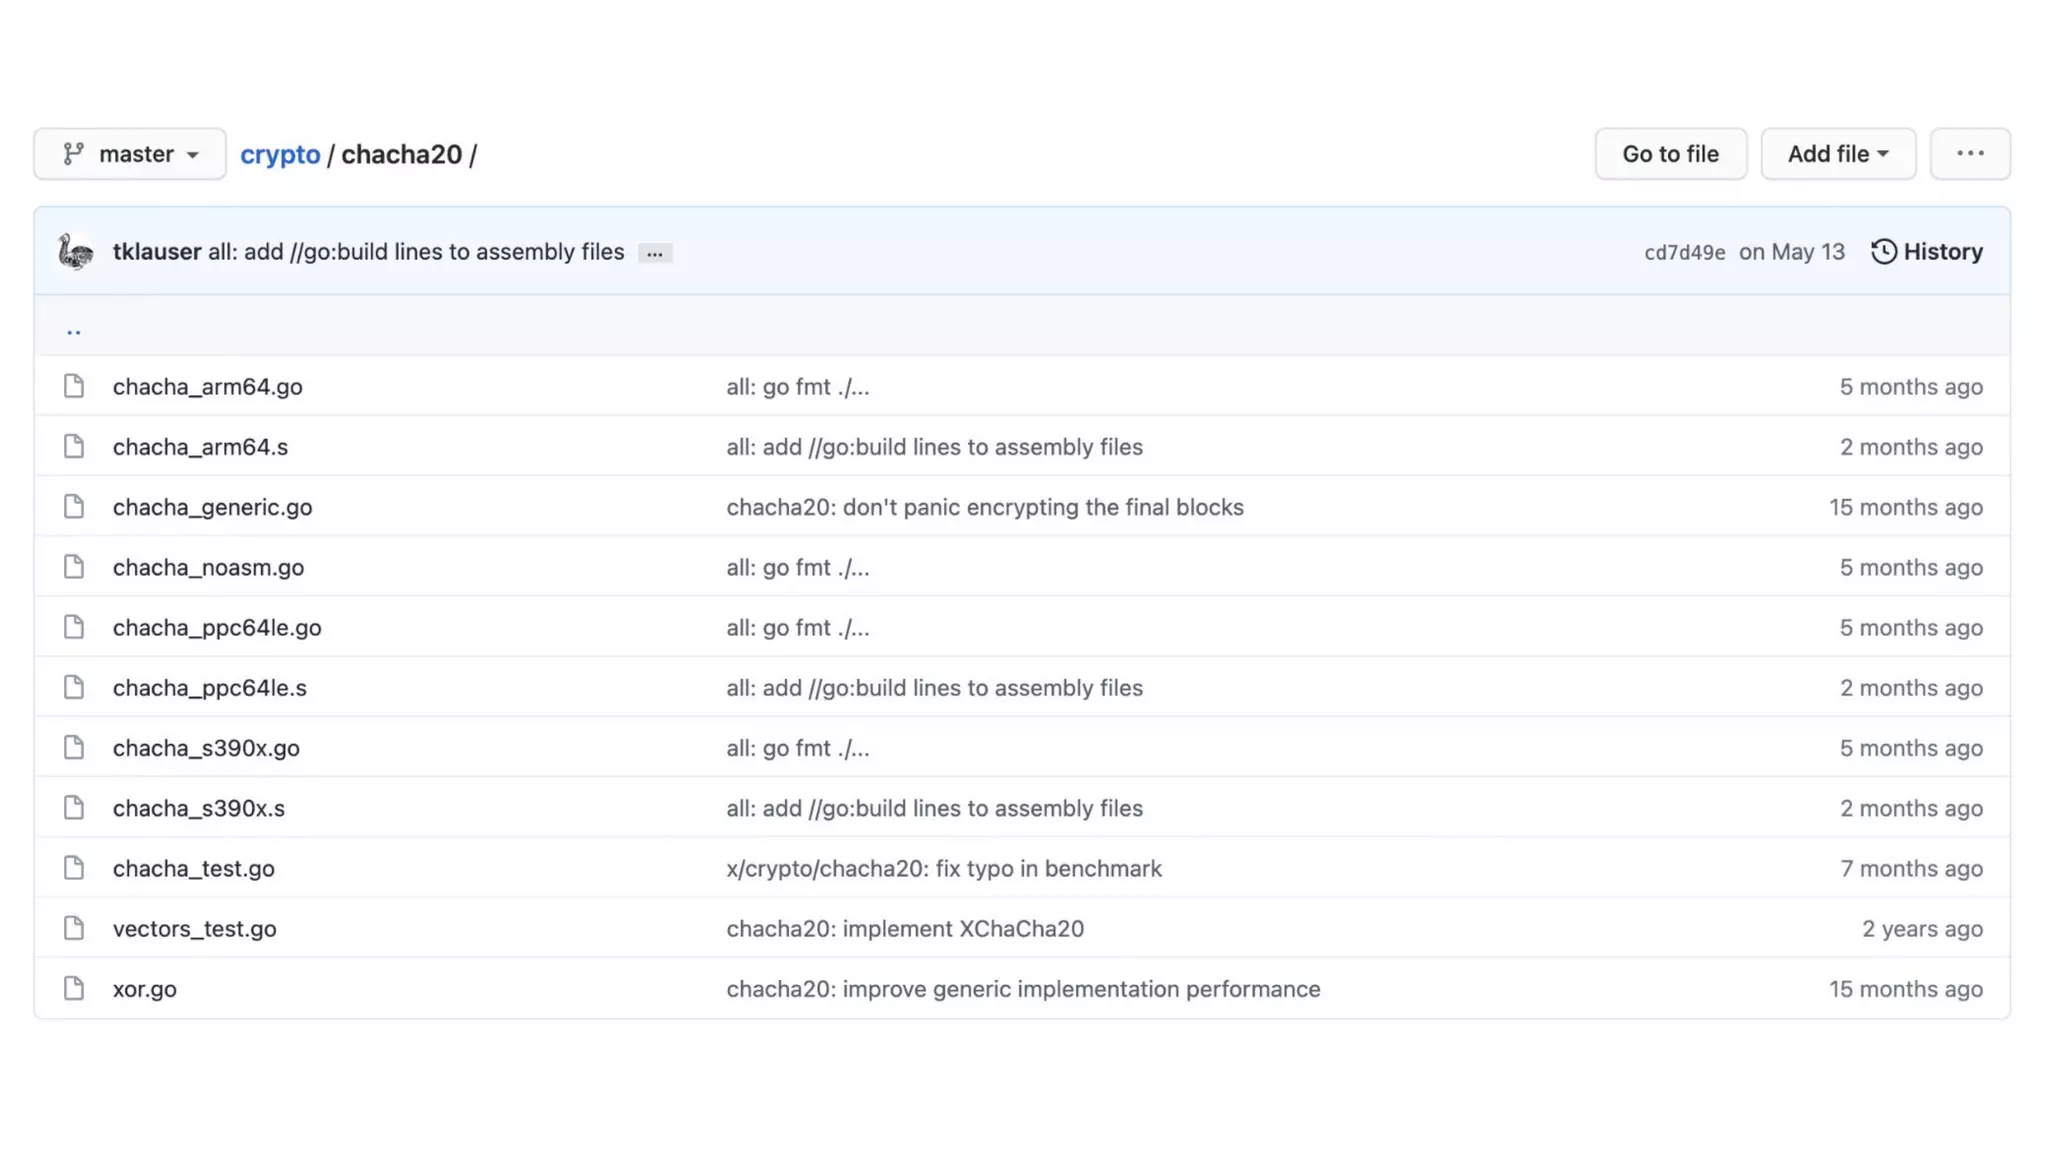The height and width of the screenshot is (1152, 2048).
Task: Open commit 'implement XChaCha20' message
Action: point(904,928)
